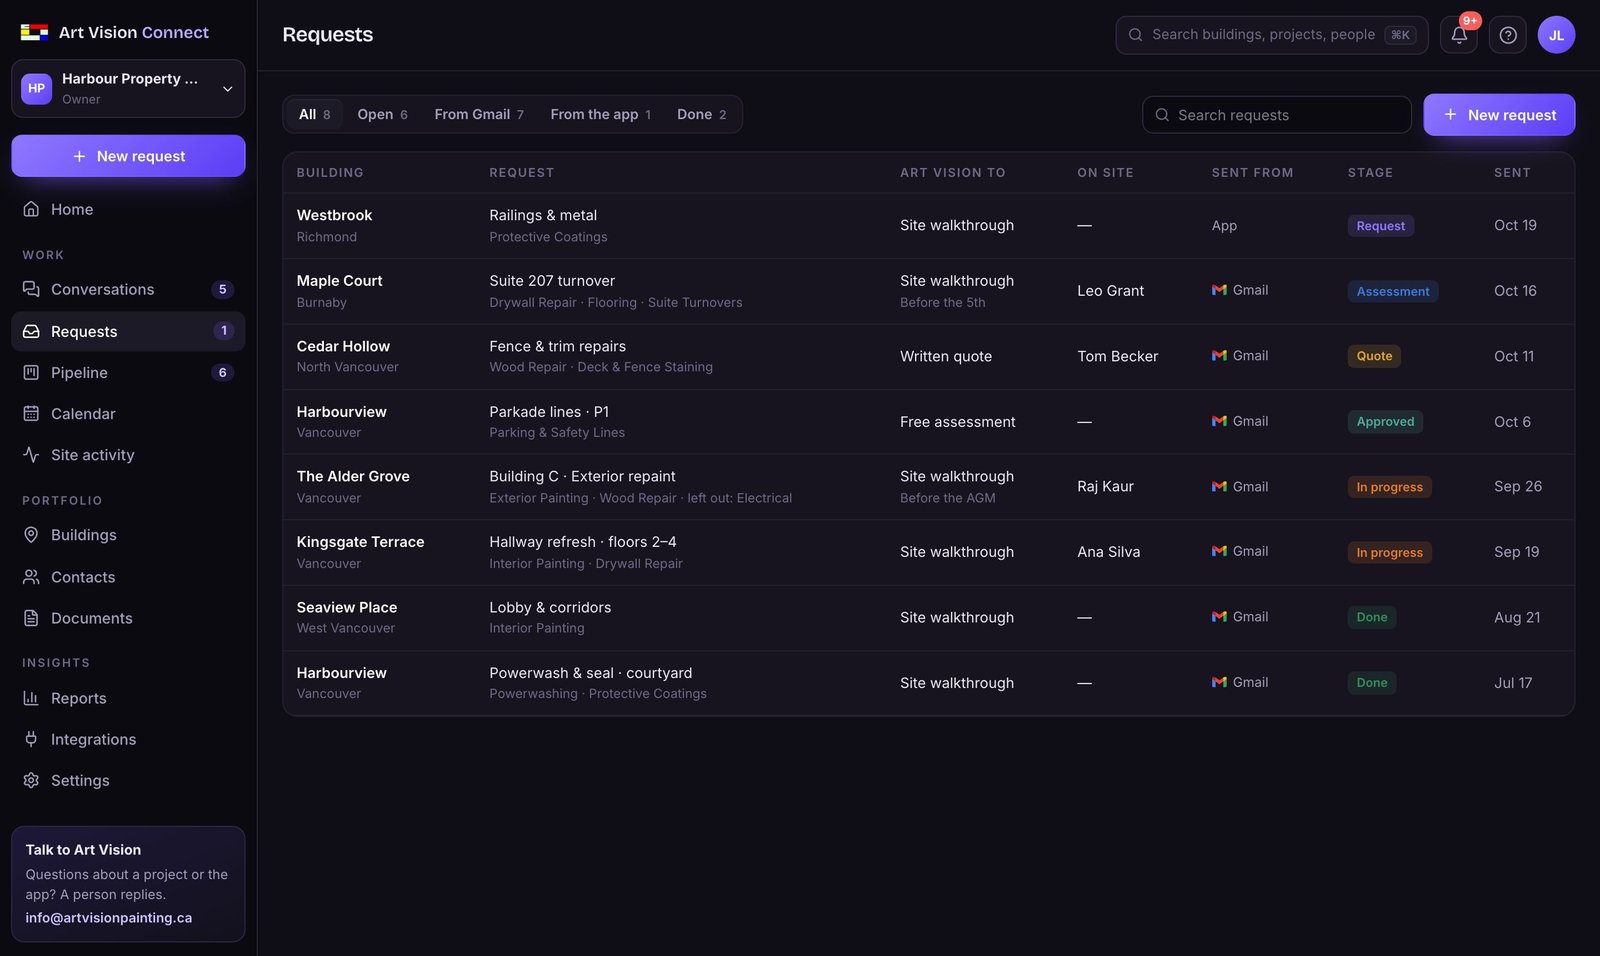Click the Site activity pulse icon

[31, 454]
